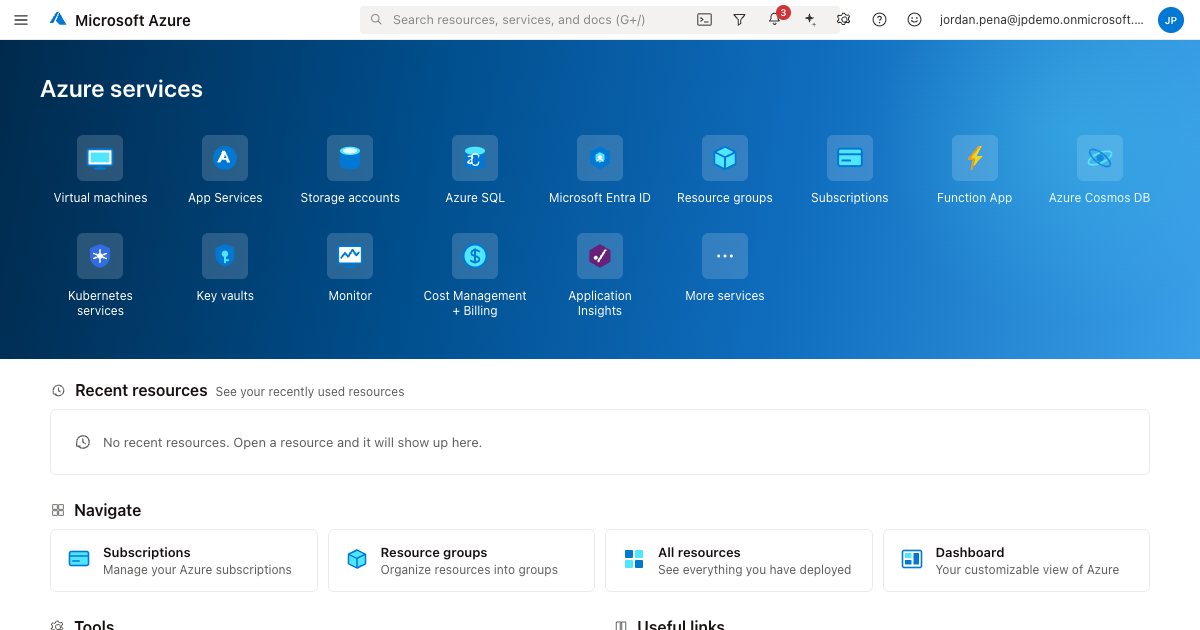Launch Copilot sparkle icon
Image resolution: width=1200 pixels, height=630 pixels.
[810, 19]
